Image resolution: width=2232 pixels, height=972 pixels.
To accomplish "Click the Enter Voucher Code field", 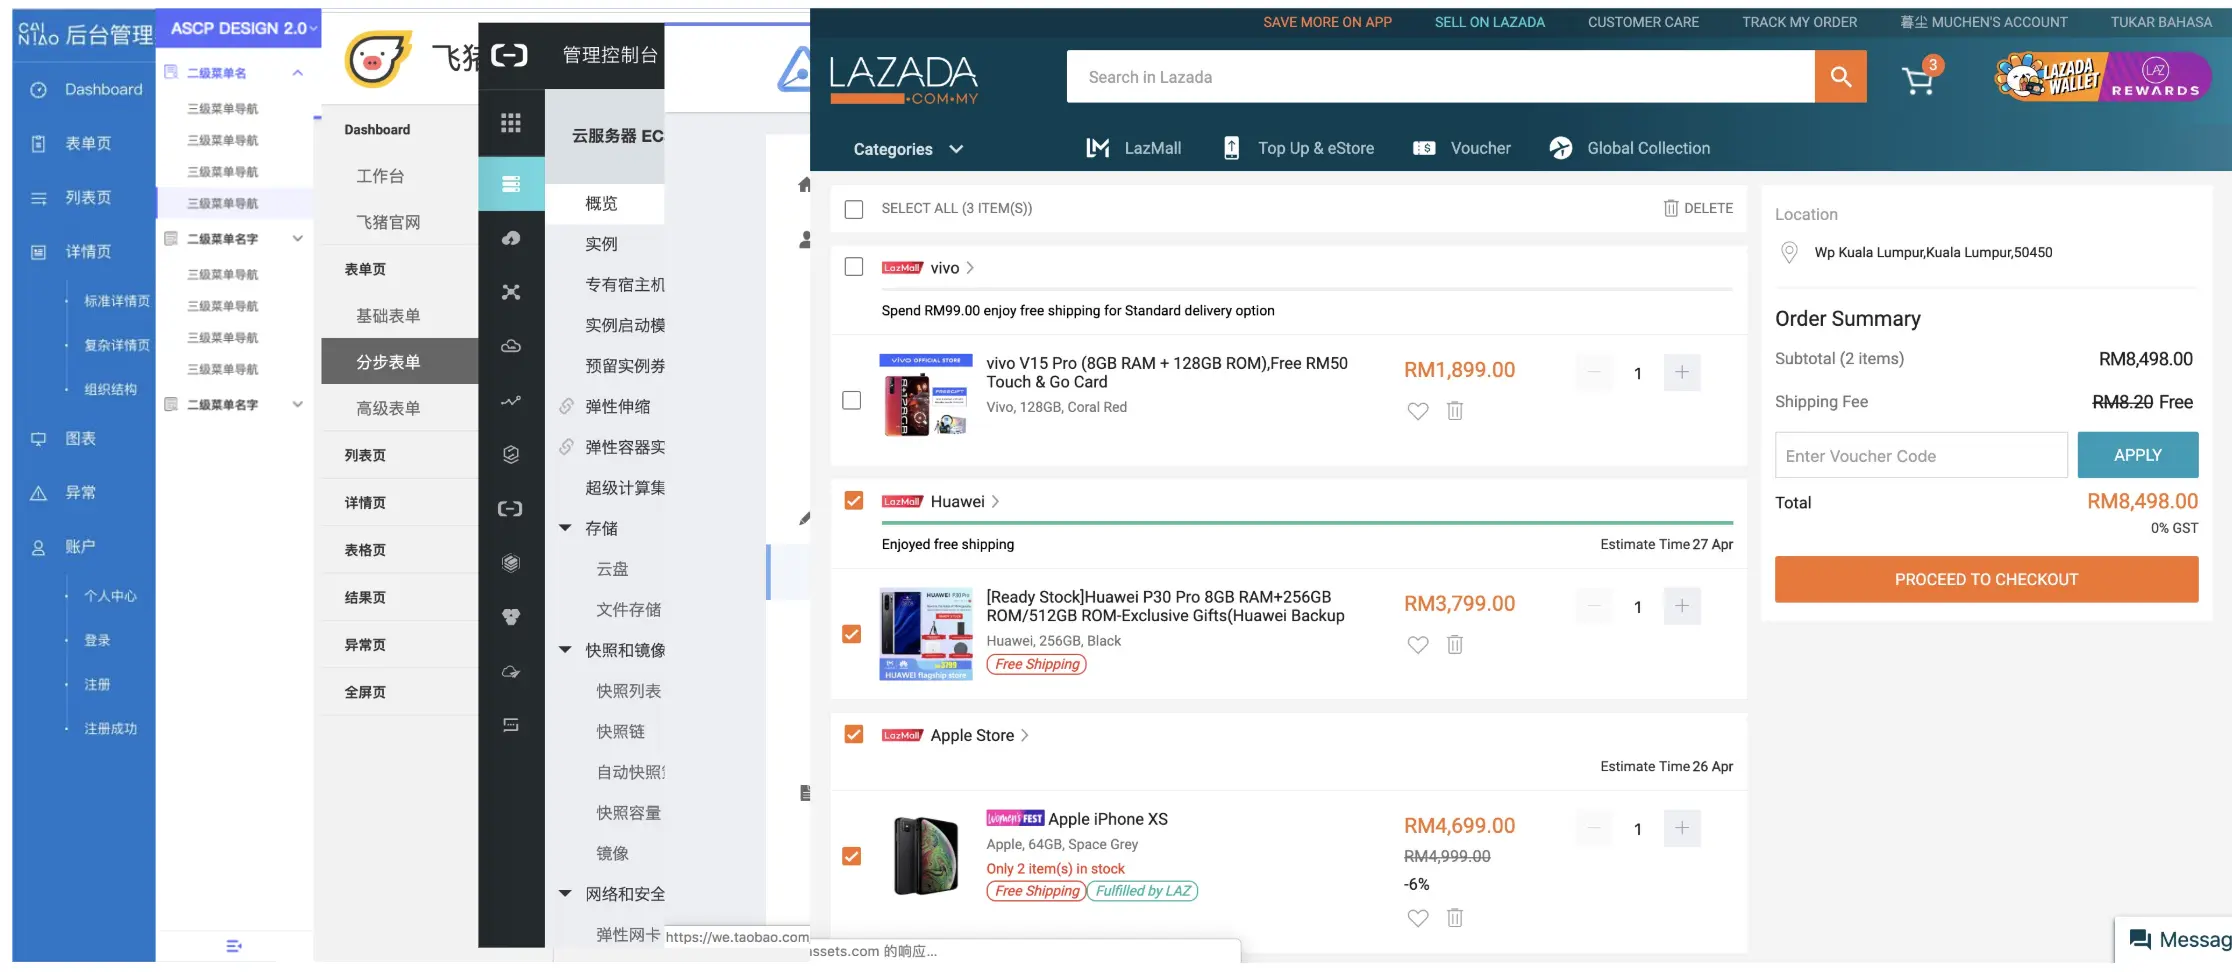I will (1921, 455).
